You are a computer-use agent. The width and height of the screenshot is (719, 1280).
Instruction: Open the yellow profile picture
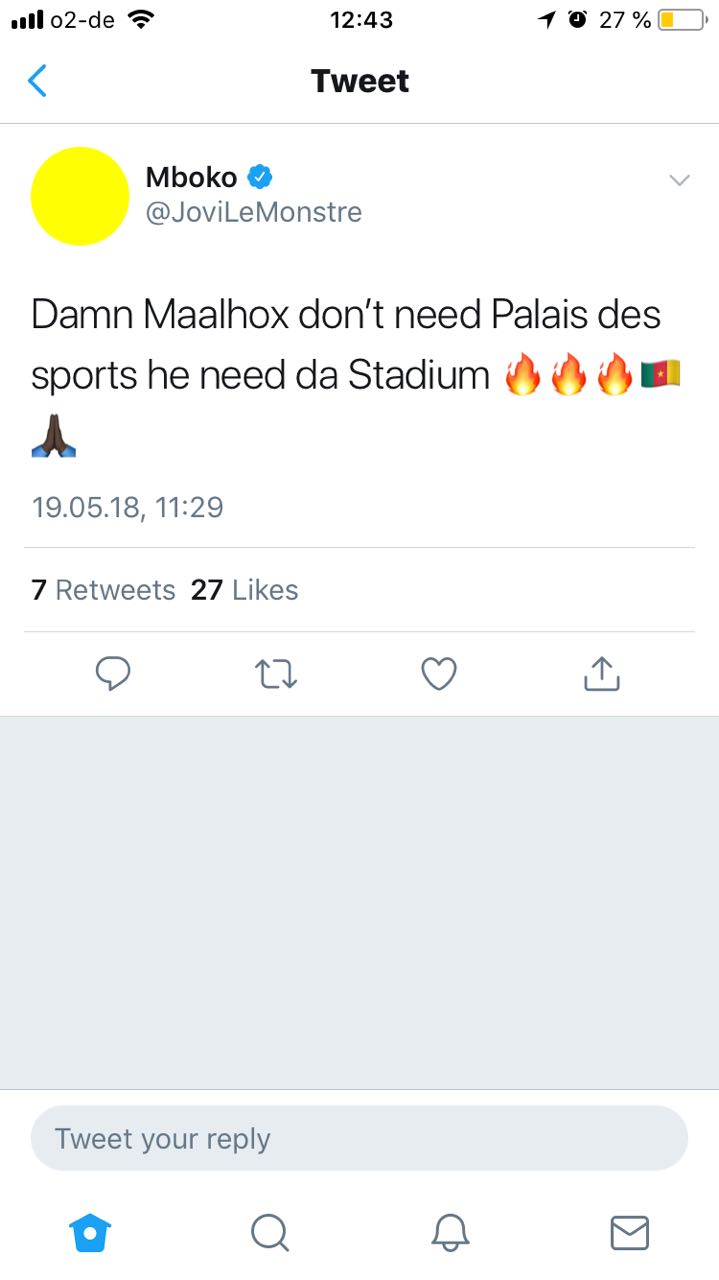click(80, 196)
